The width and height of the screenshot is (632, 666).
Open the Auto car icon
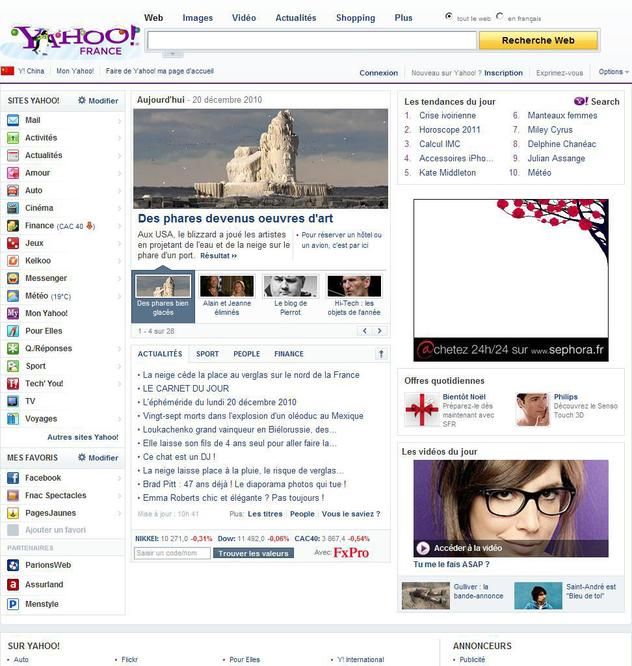pyautogui.click(x=13, y=190)
